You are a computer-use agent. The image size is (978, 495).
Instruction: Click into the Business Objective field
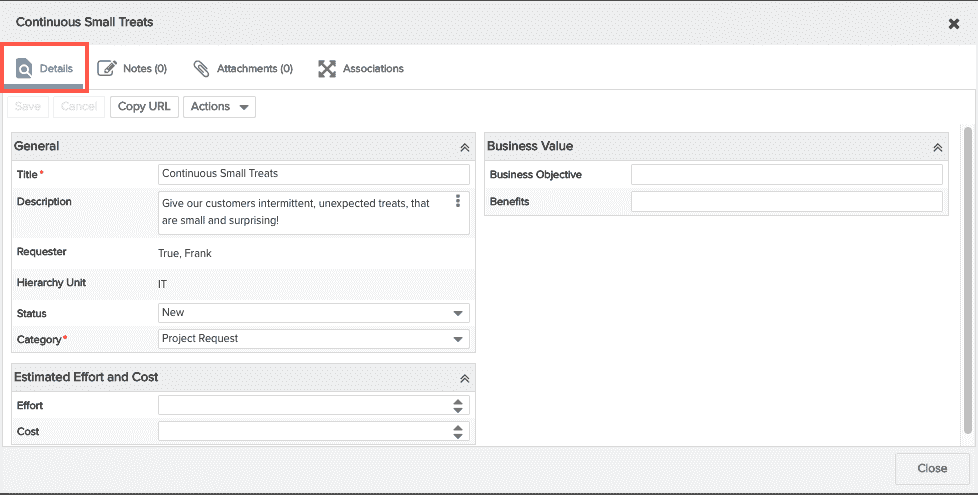pyautogui.click(x=787, y=175)
